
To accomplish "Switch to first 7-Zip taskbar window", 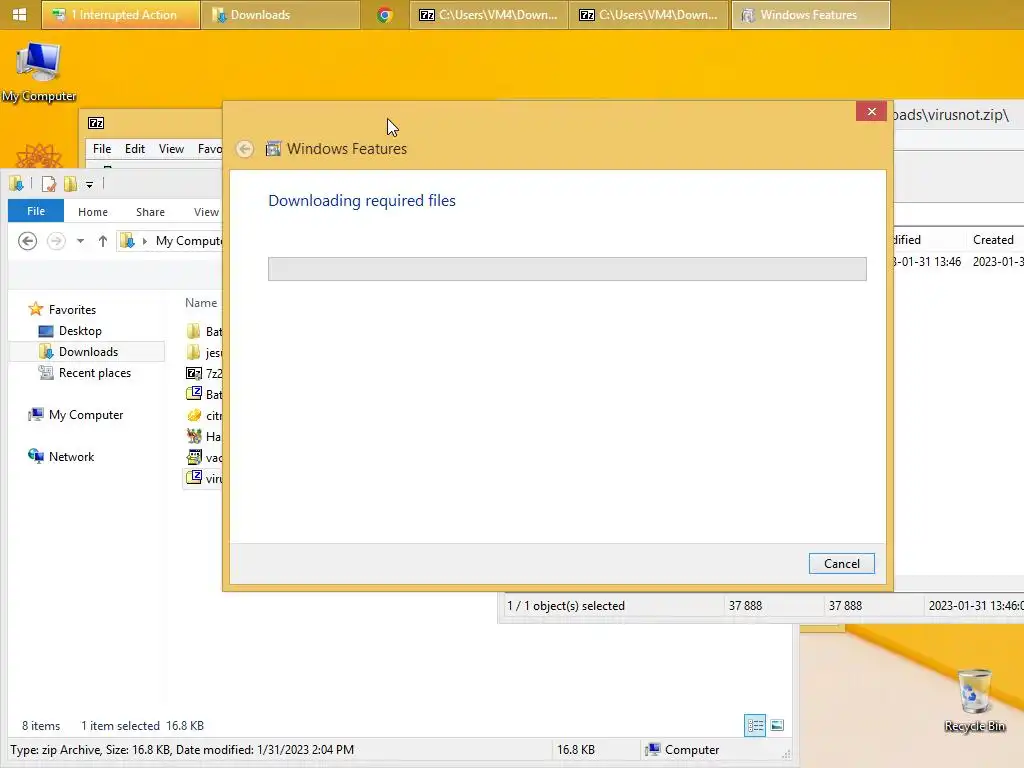I will click(x=489, y=15).
